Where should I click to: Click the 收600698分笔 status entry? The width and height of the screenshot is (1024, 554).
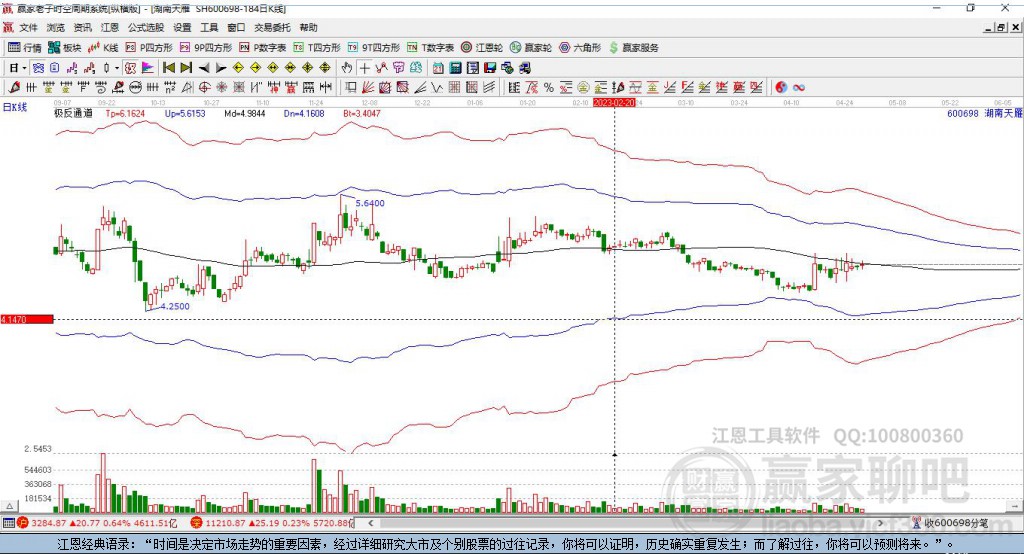click(950, 523)
